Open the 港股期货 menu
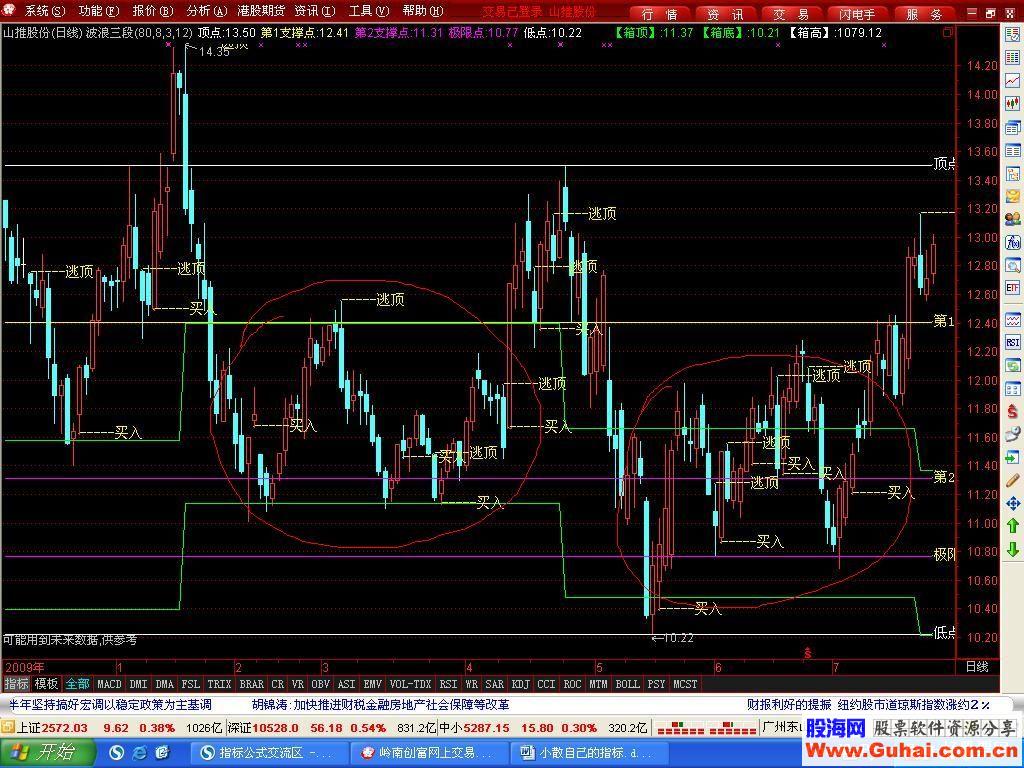 tap(261, 11)
